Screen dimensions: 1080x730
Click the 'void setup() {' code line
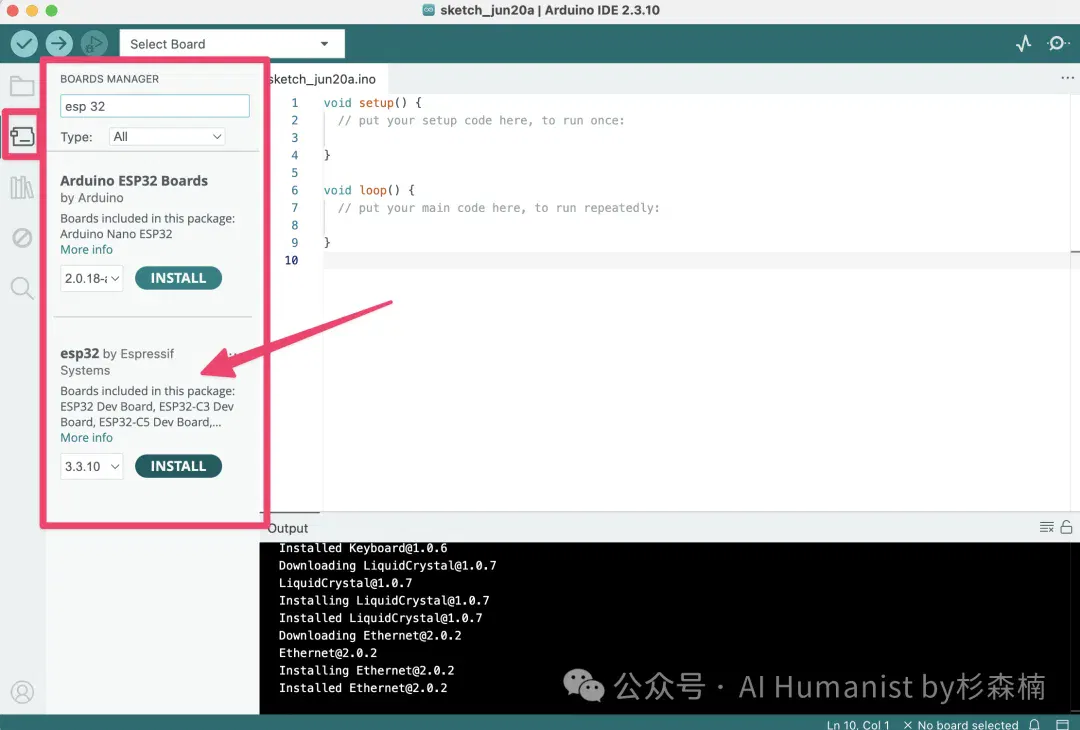click(373, 103)
